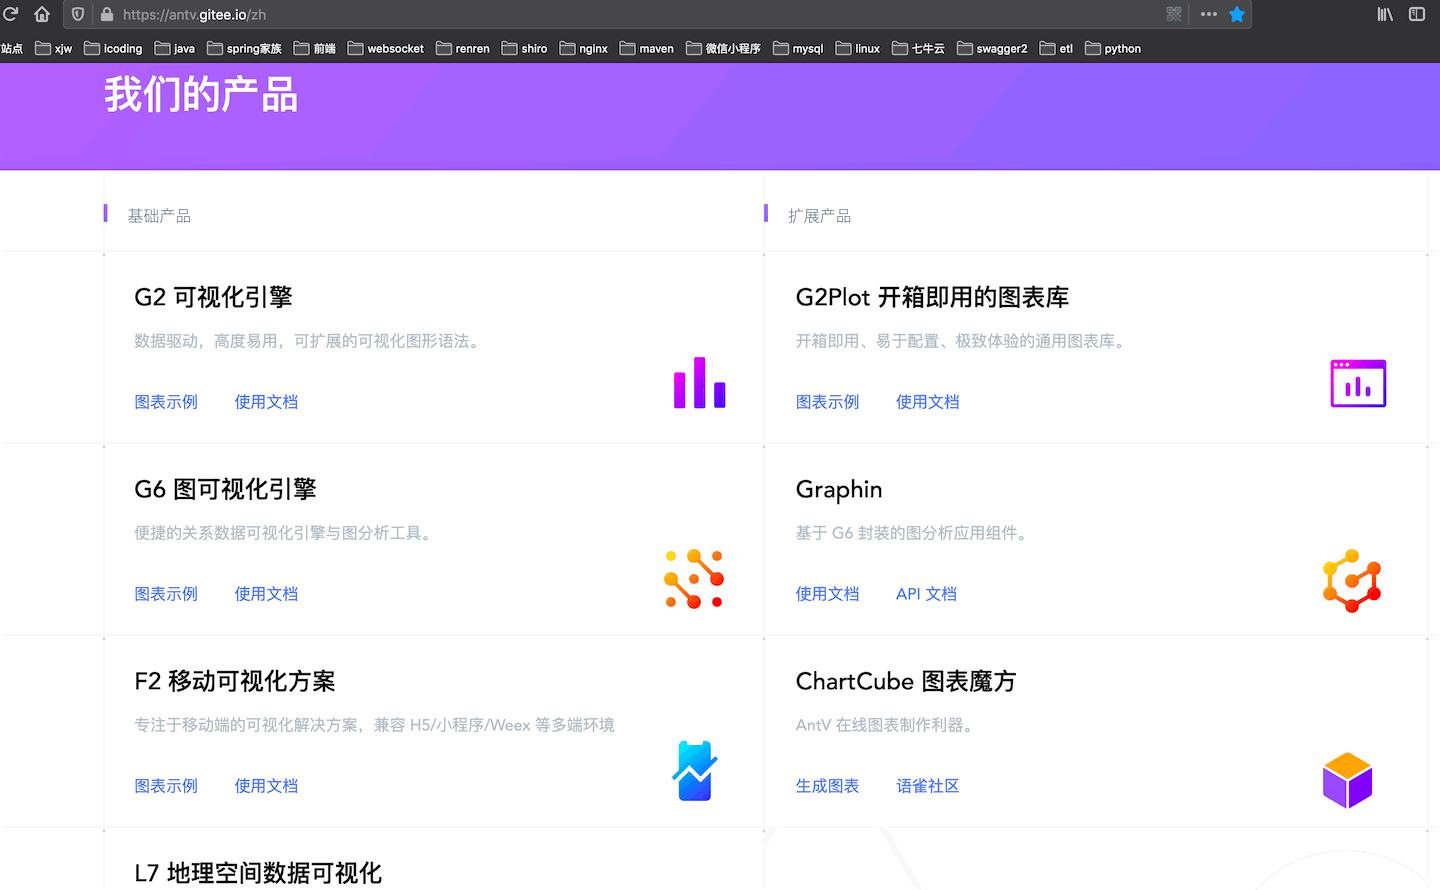Click the G2Plot 开箱即用的图表库 title
1440x890 pixels.
pos(932,297)
